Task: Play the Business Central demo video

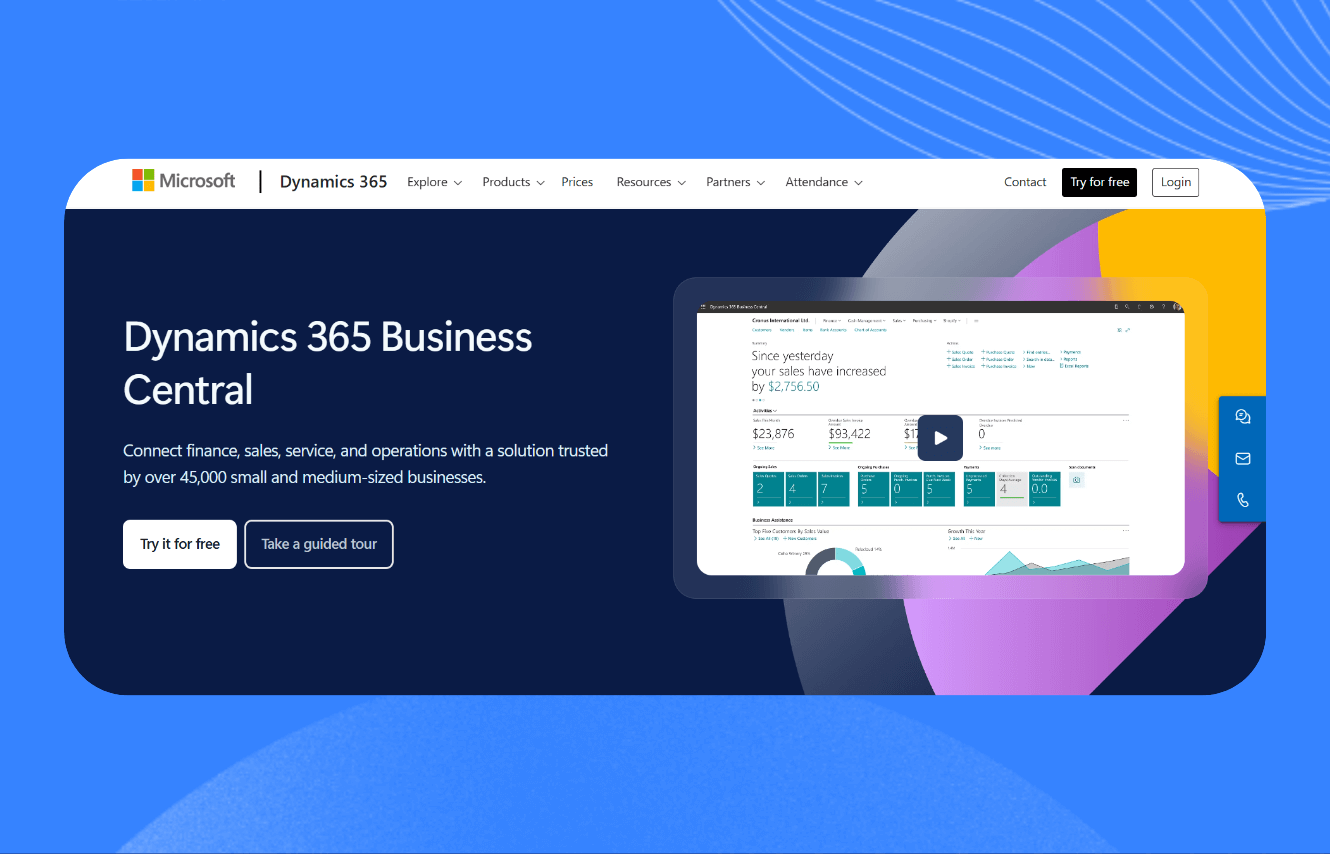Action: click(x=940, y=438)
